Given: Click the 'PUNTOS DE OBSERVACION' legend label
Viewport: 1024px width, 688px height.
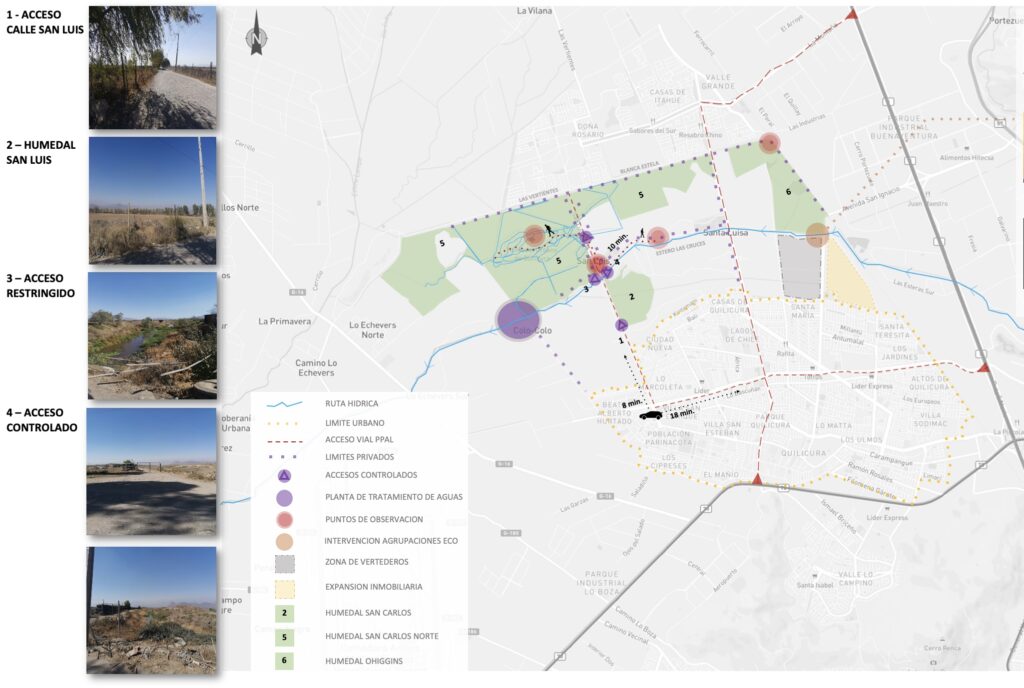Looking at the screenshot, I should 374,520.
